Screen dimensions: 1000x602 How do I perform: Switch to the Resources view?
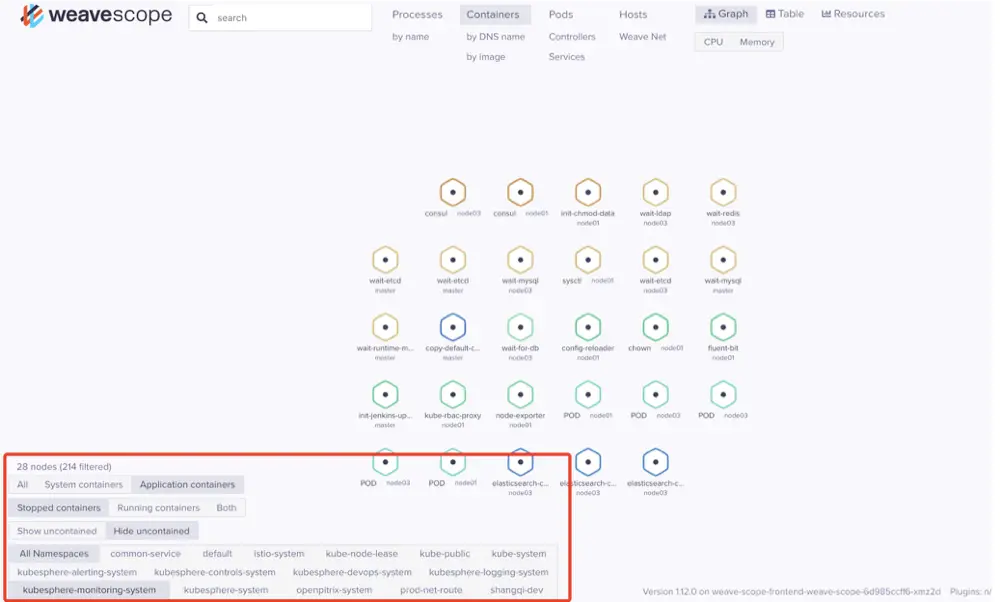click(x=853, y=14)
